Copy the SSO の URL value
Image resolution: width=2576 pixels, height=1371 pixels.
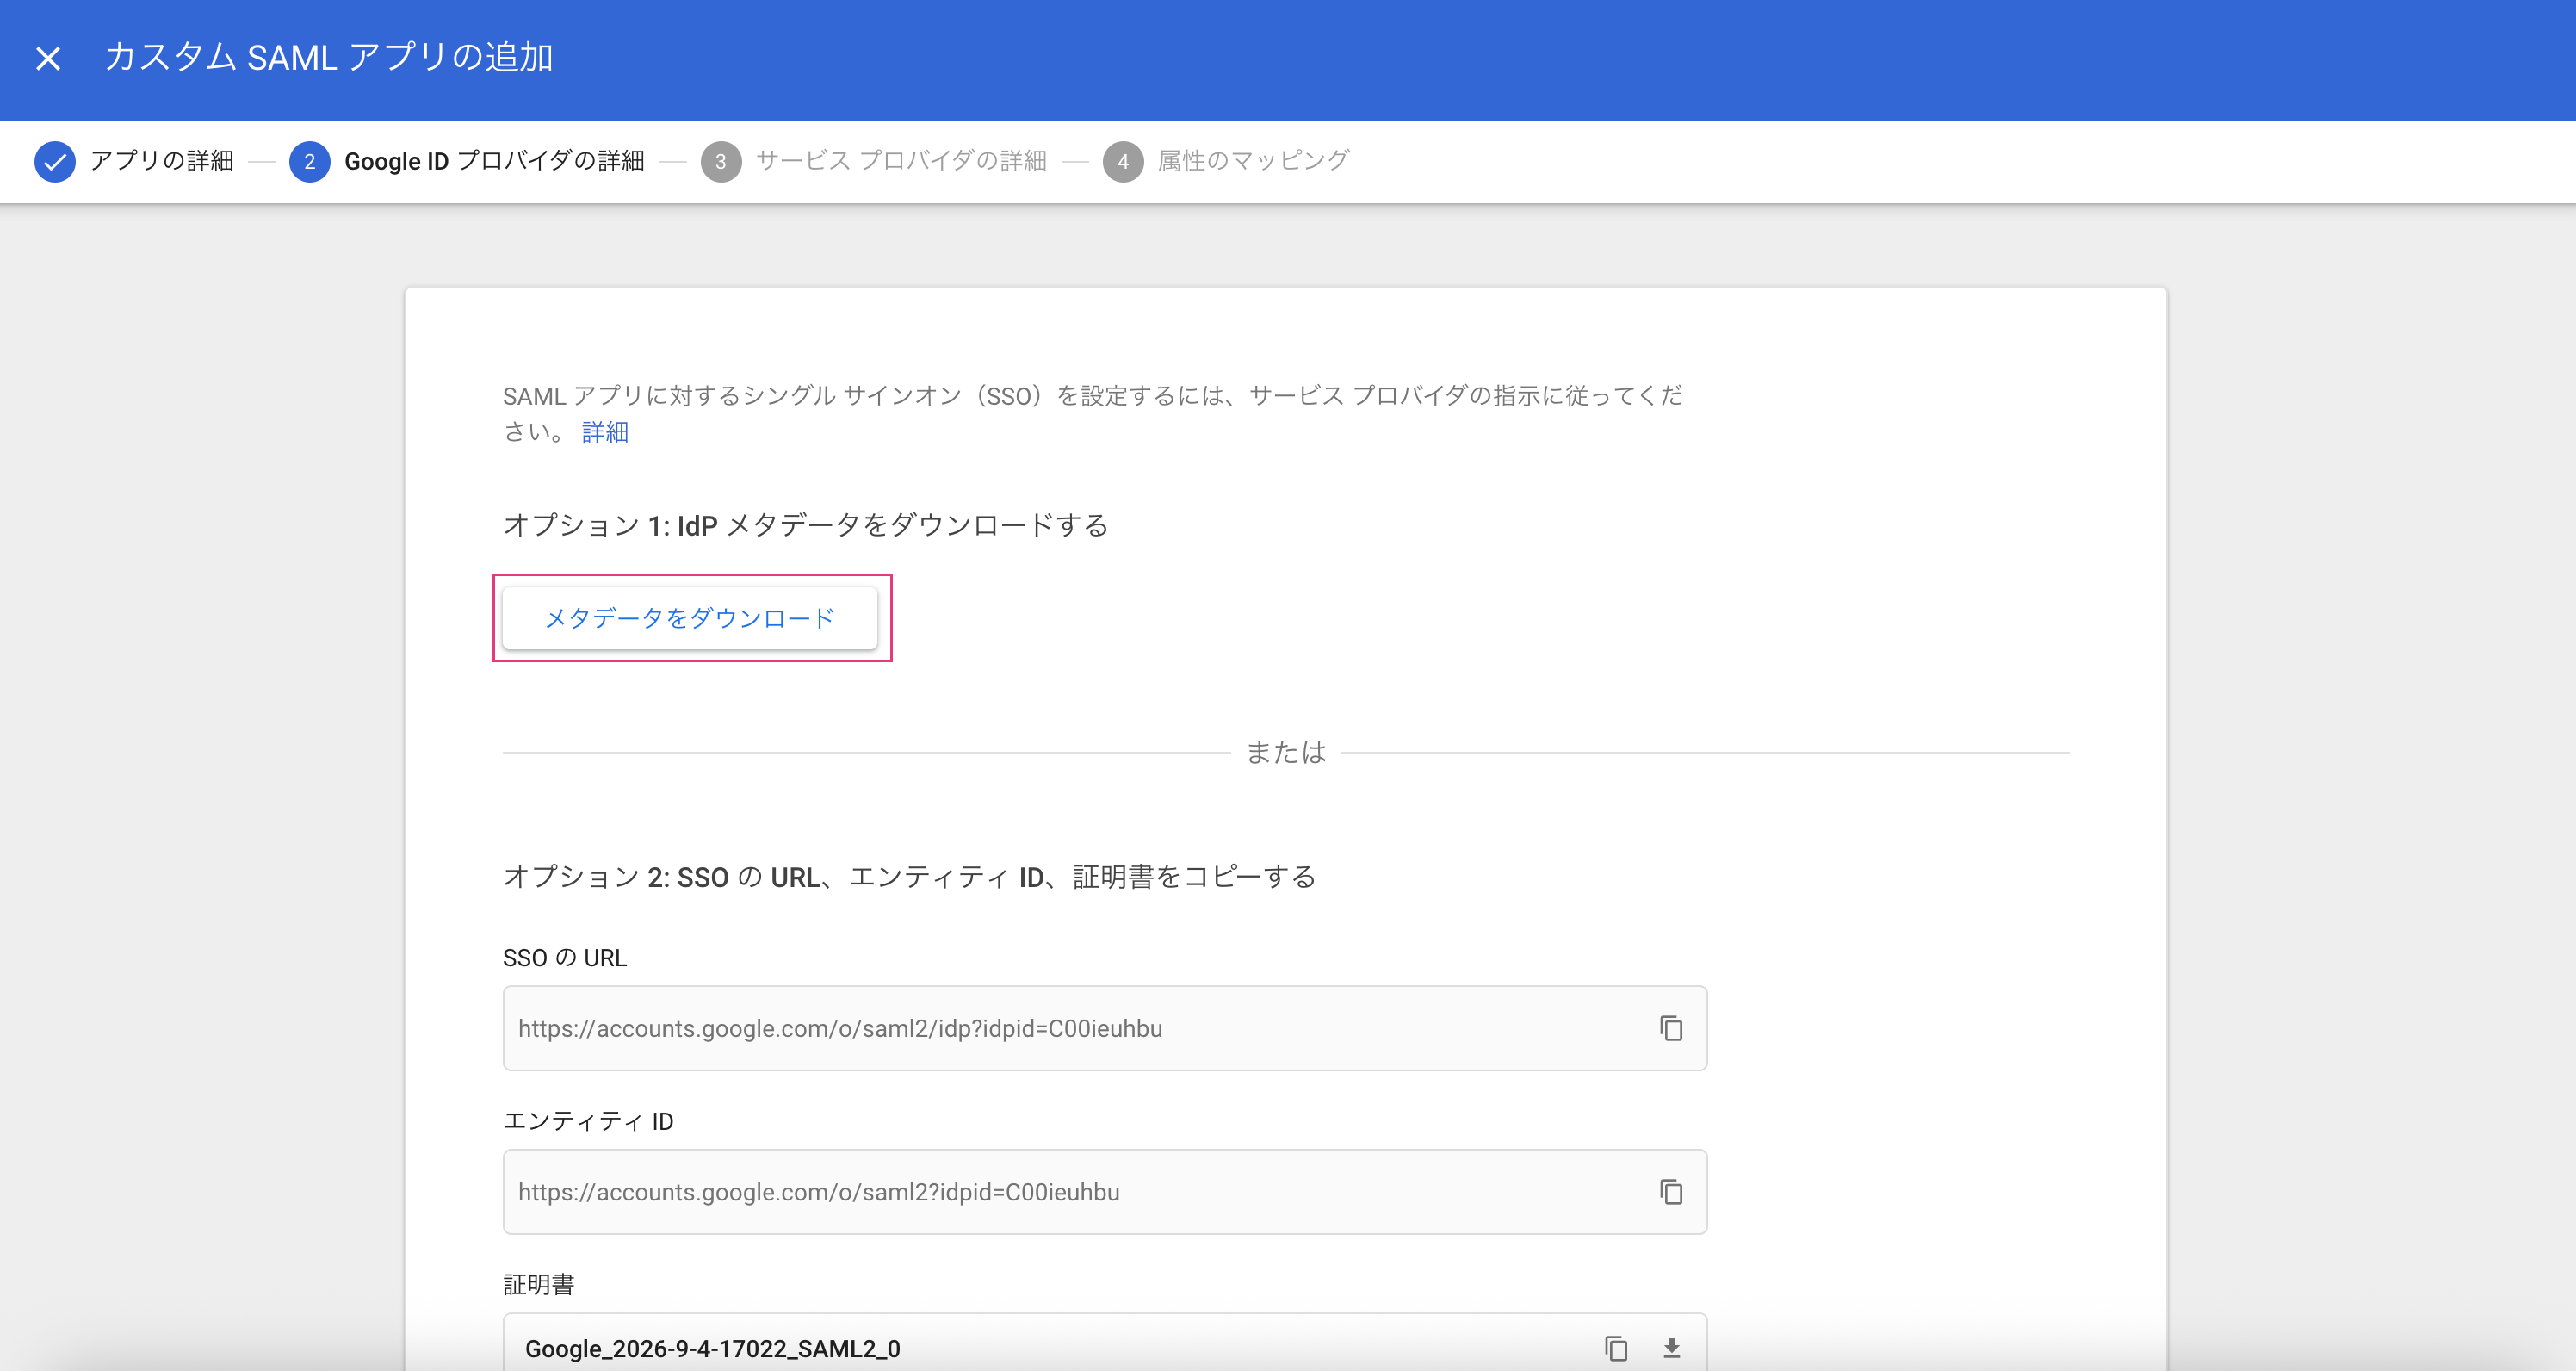[1670, 1028]
